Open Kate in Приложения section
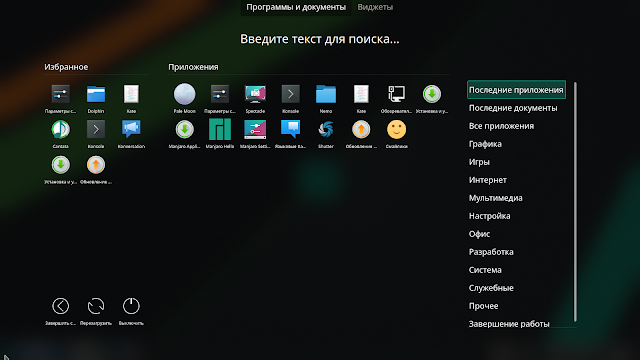The image size is (640, 360). (x=361, y=94)
